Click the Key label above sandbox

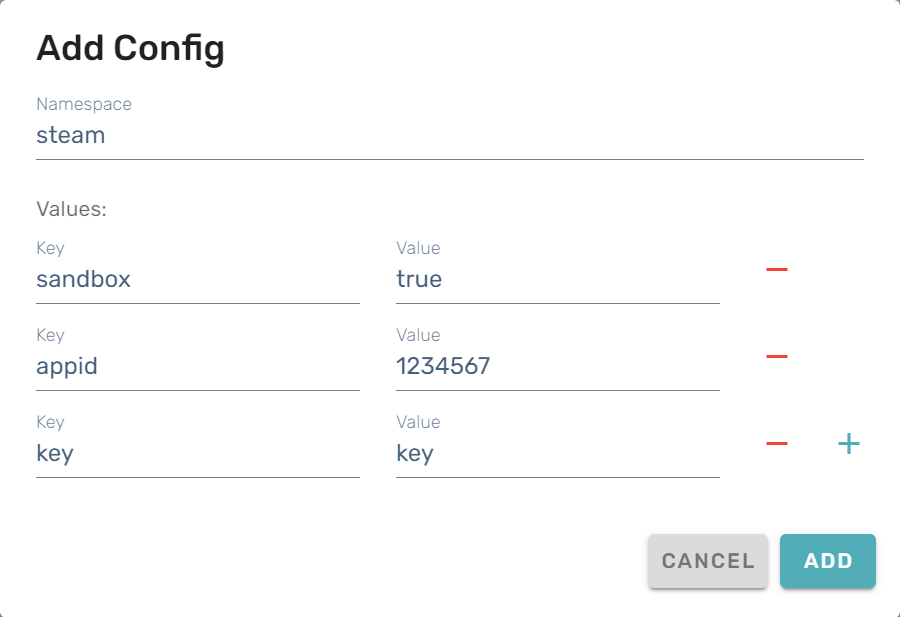click(50, 248)
